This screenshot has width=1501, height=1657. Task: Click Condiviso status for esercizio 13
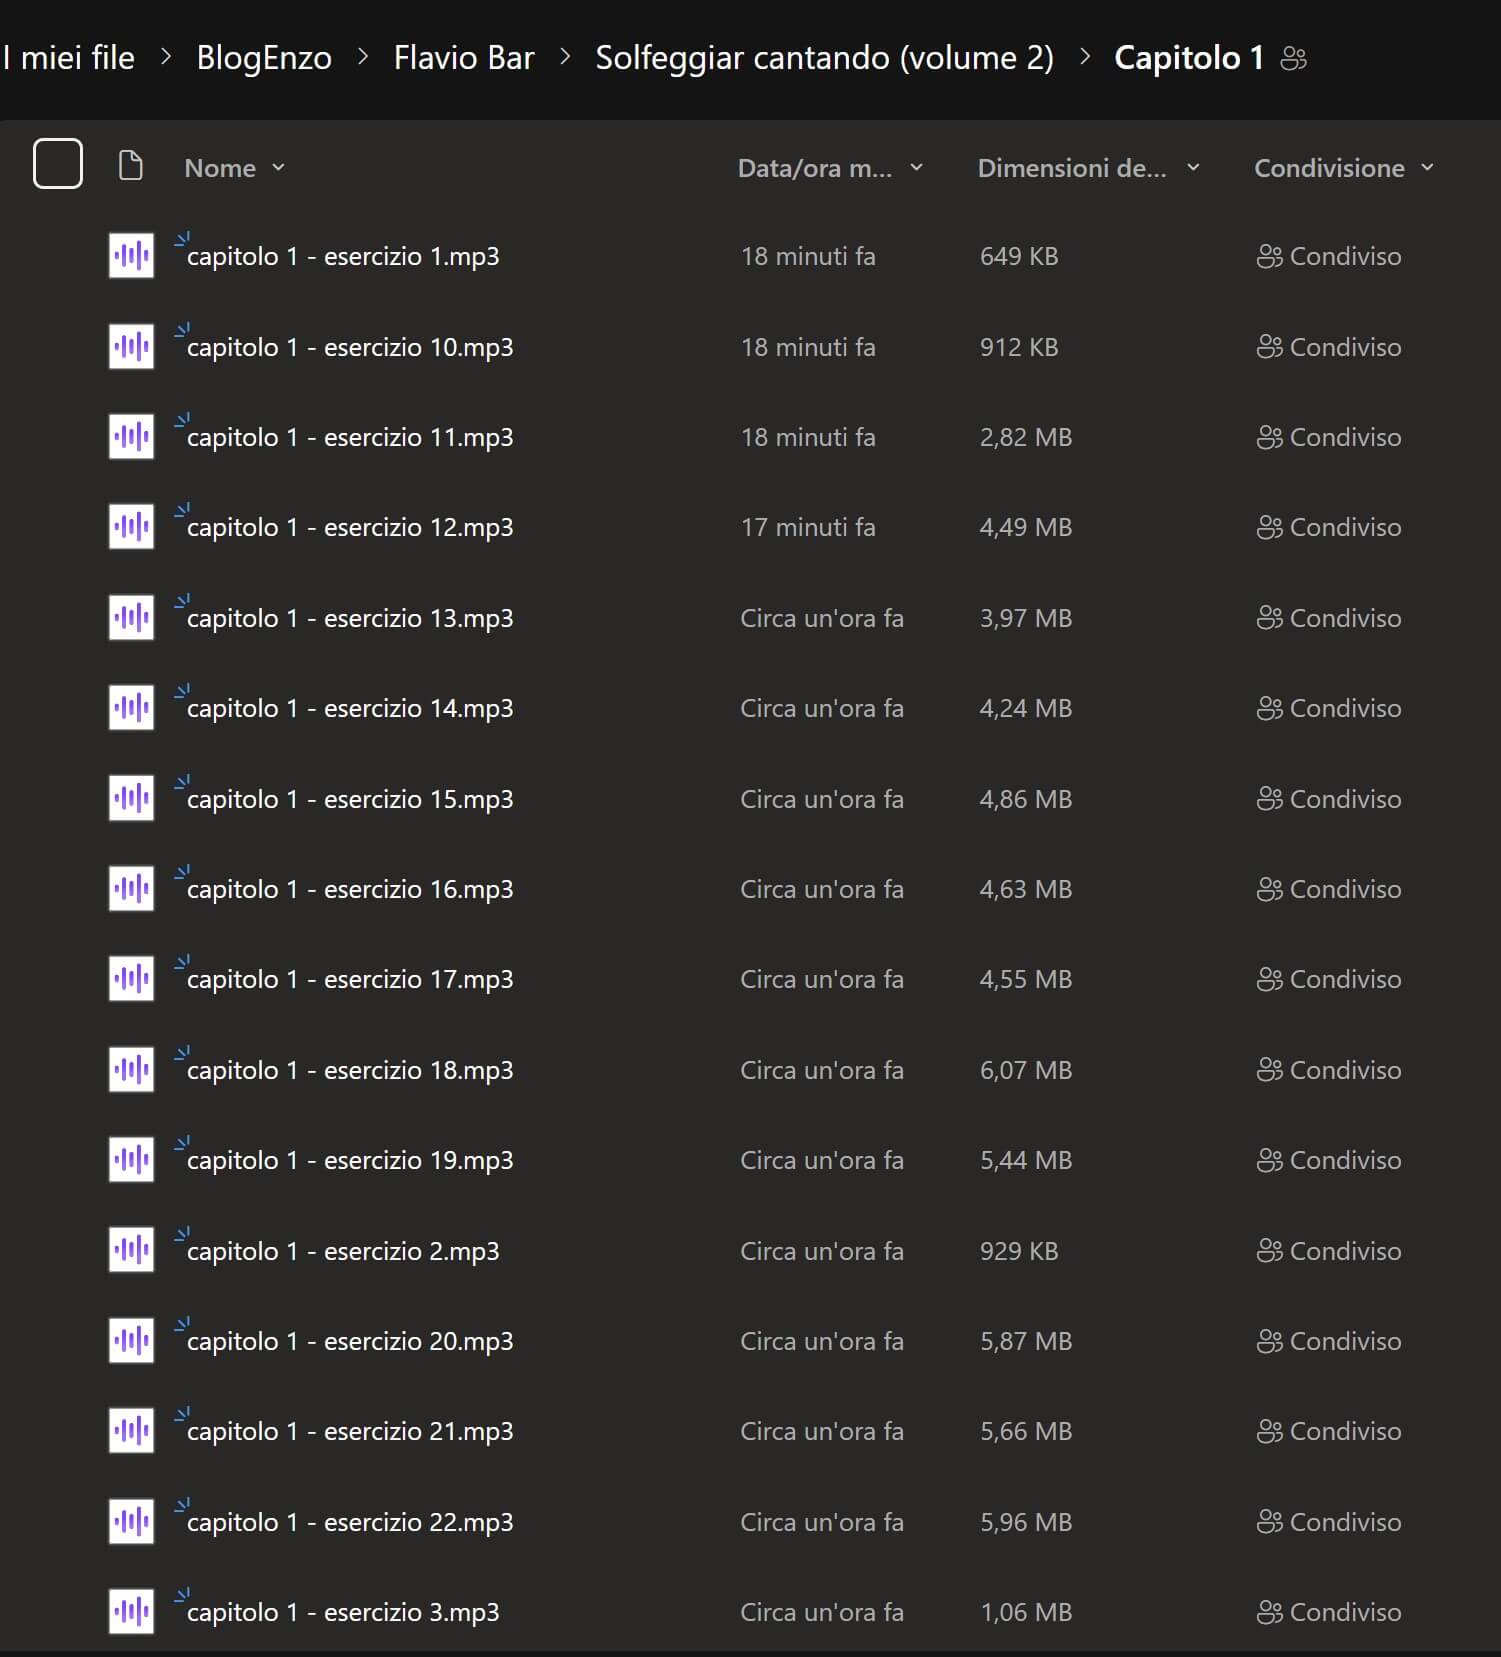coord(1344,618)
